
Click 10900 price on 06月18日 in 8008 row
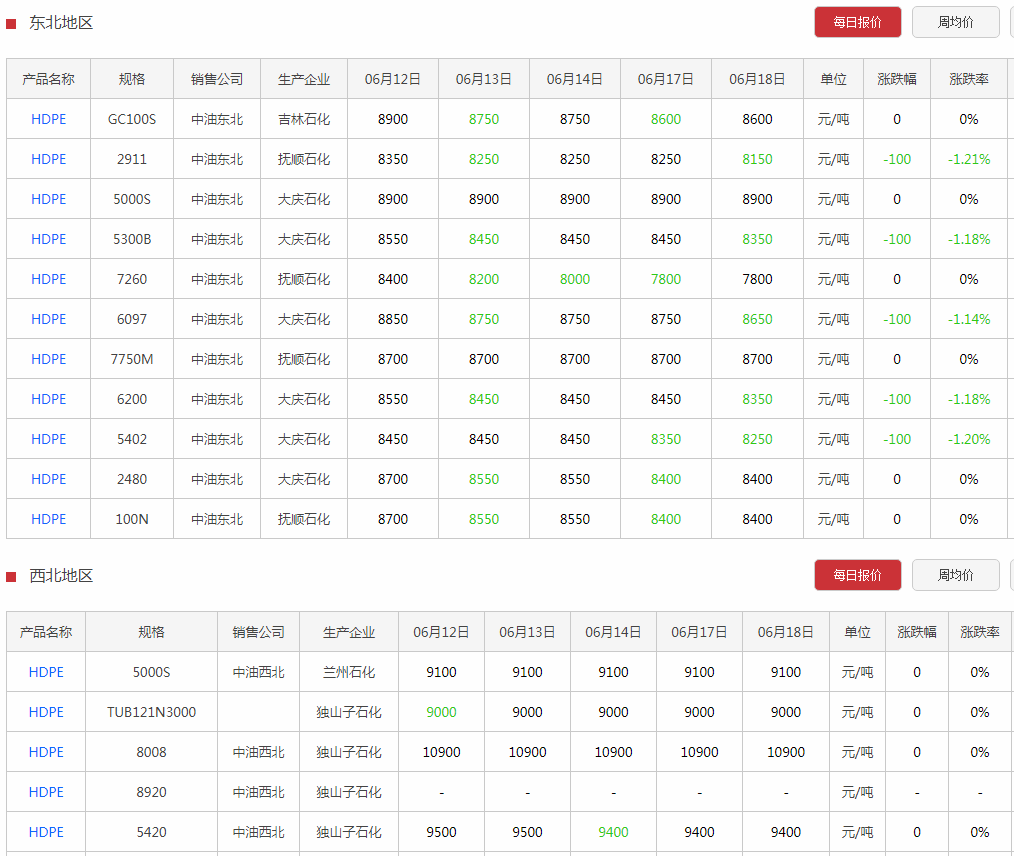786,753
